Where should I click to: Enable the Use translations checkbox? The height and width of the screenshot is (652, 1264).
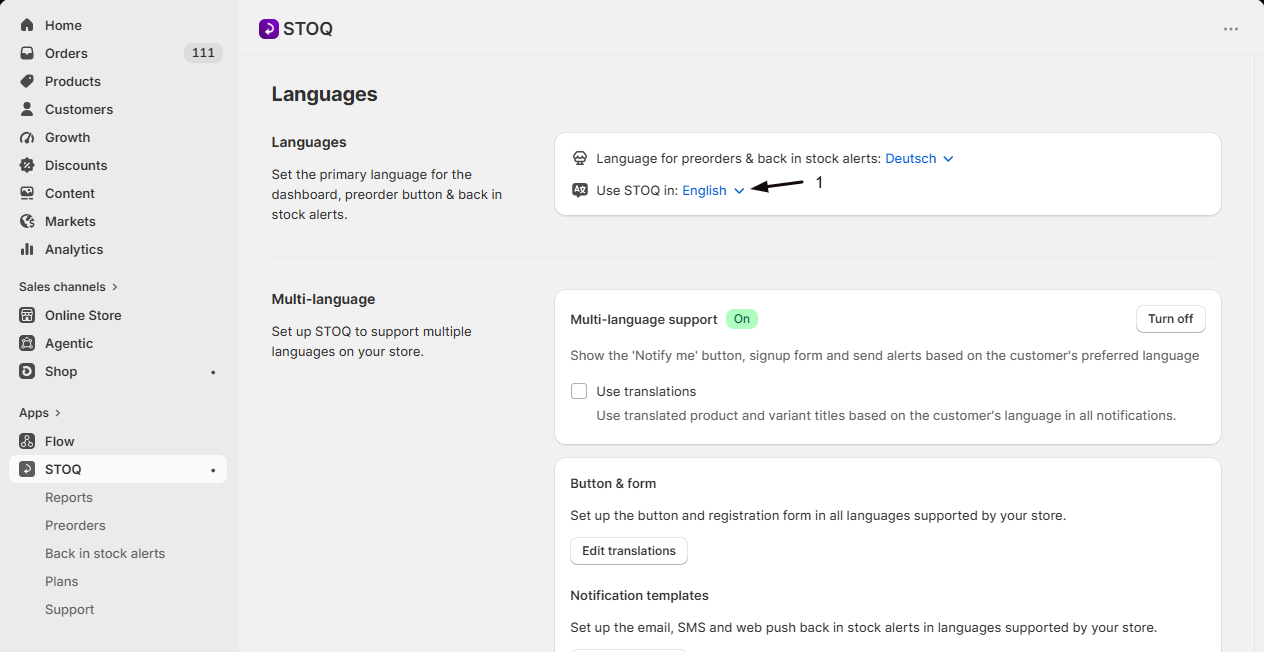click(579, 391)
